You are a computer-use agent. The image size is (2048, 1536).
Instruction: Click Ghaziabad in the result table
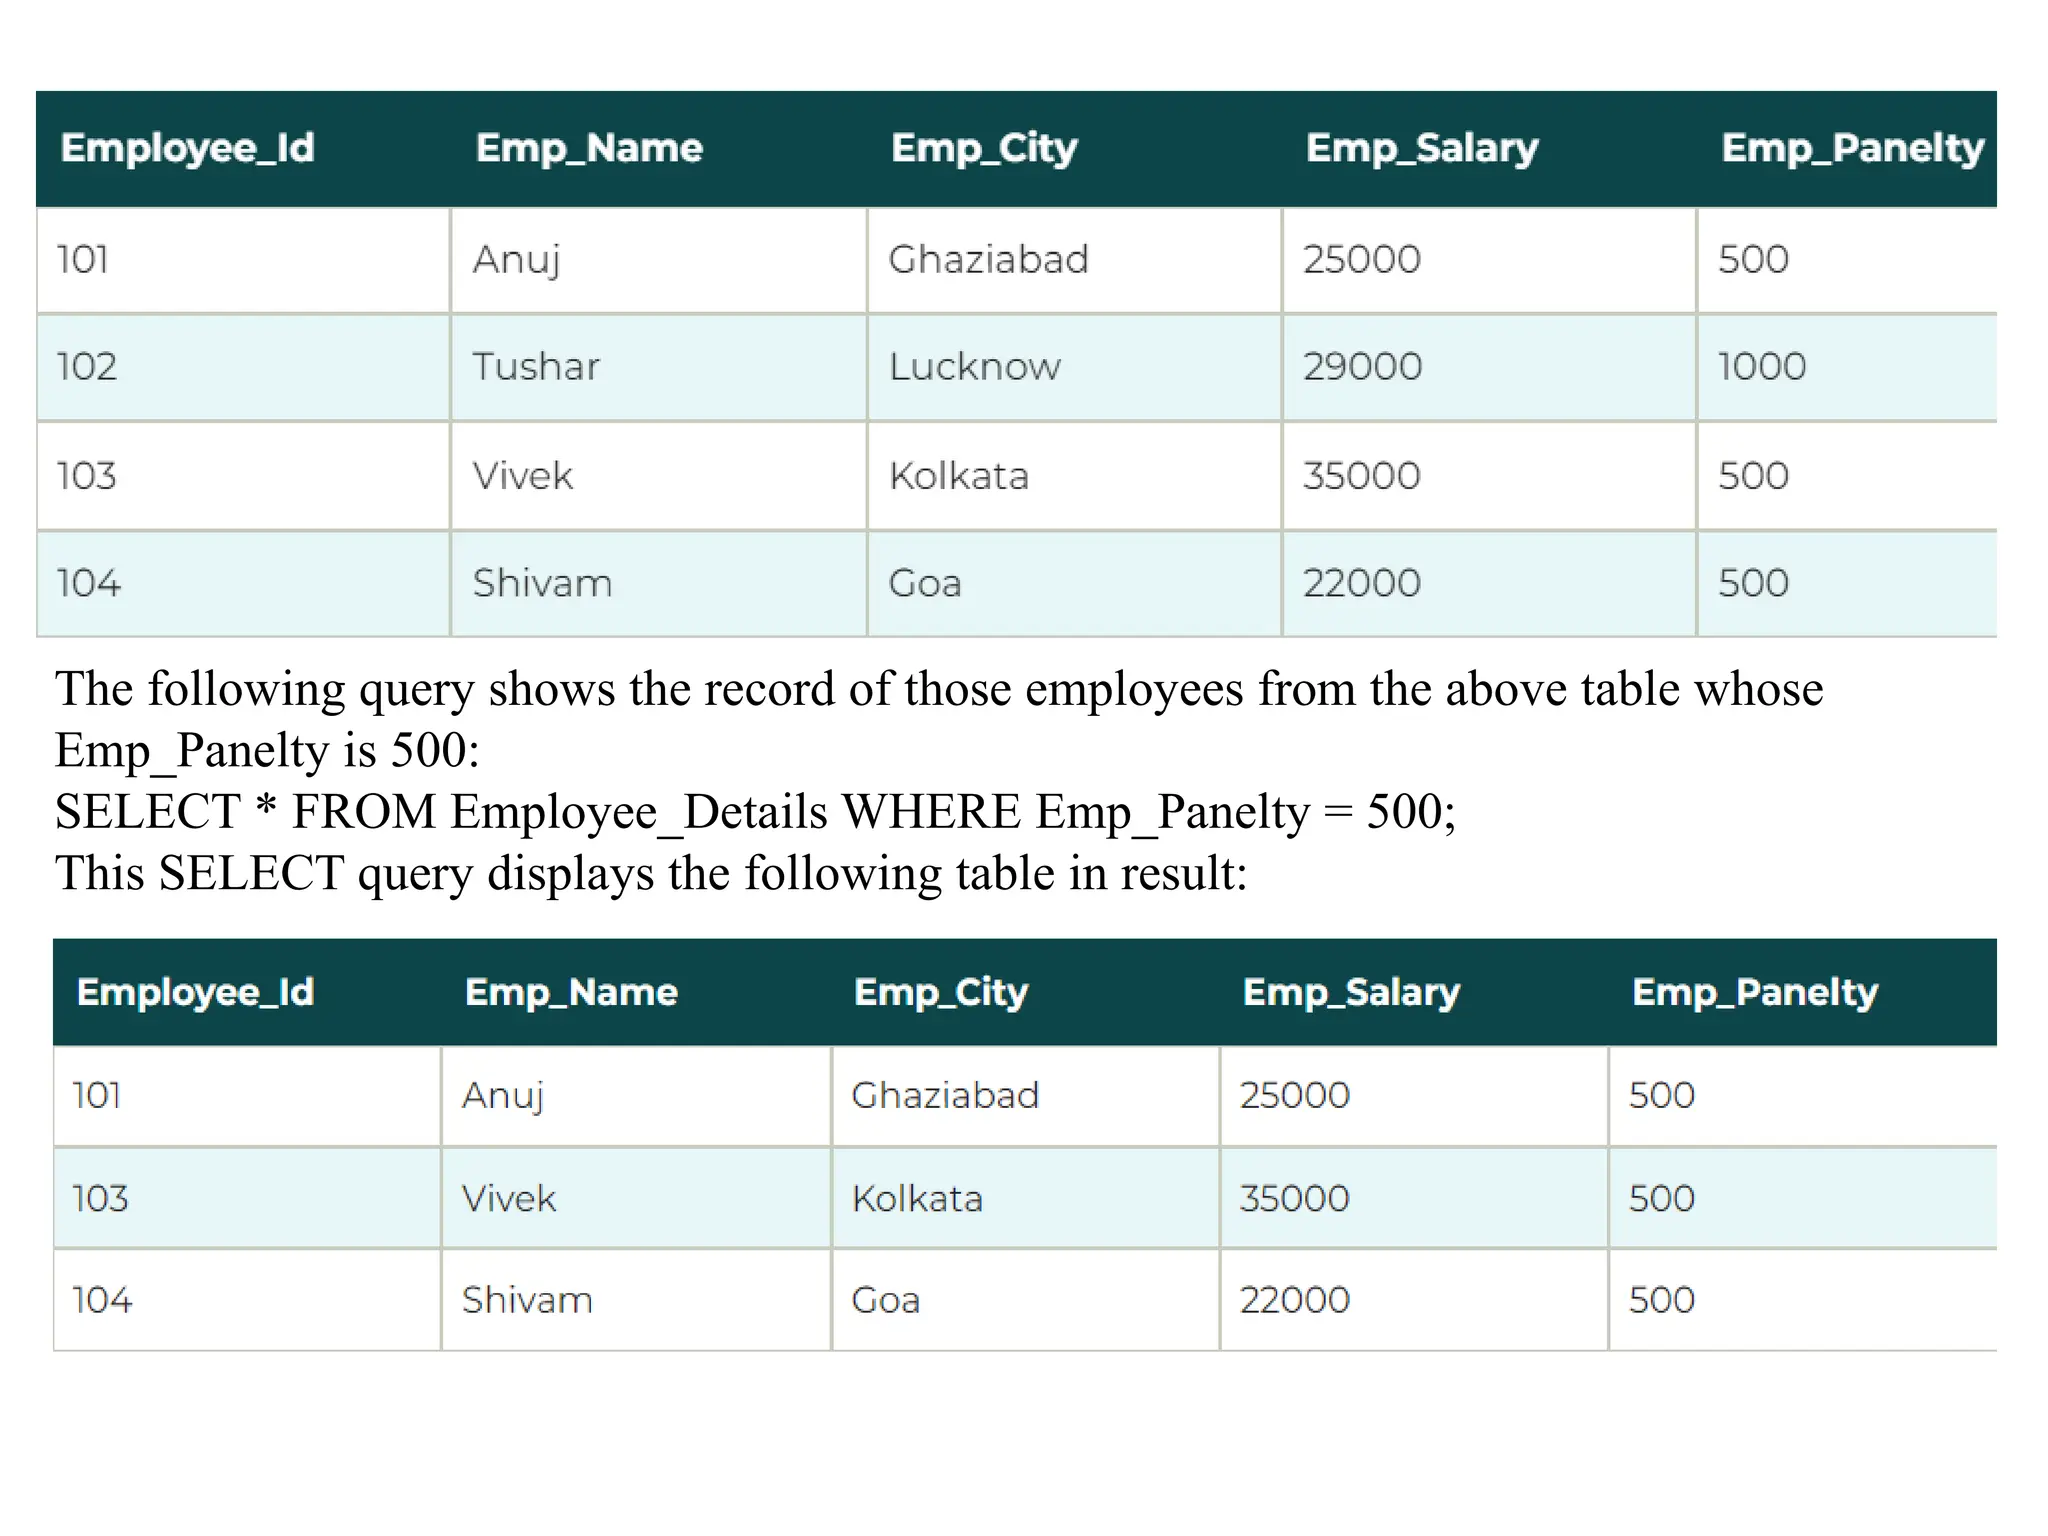pyautogui.click(x=945, y=1095)
